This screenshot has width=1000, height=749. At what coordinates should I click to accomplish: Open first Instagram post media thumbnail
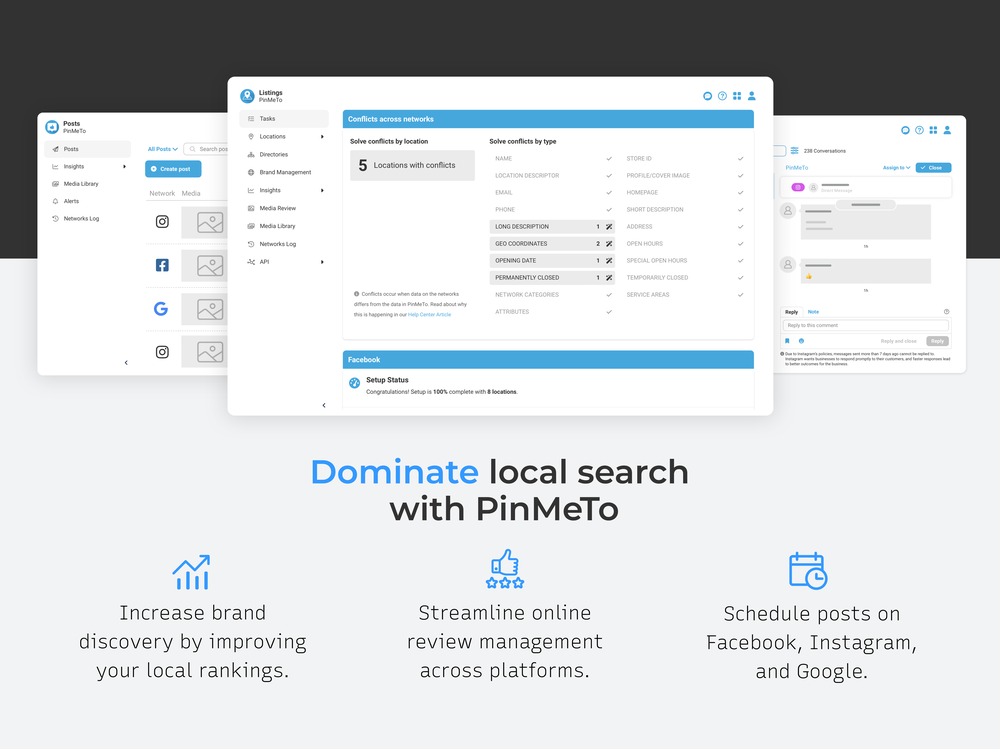205,223
